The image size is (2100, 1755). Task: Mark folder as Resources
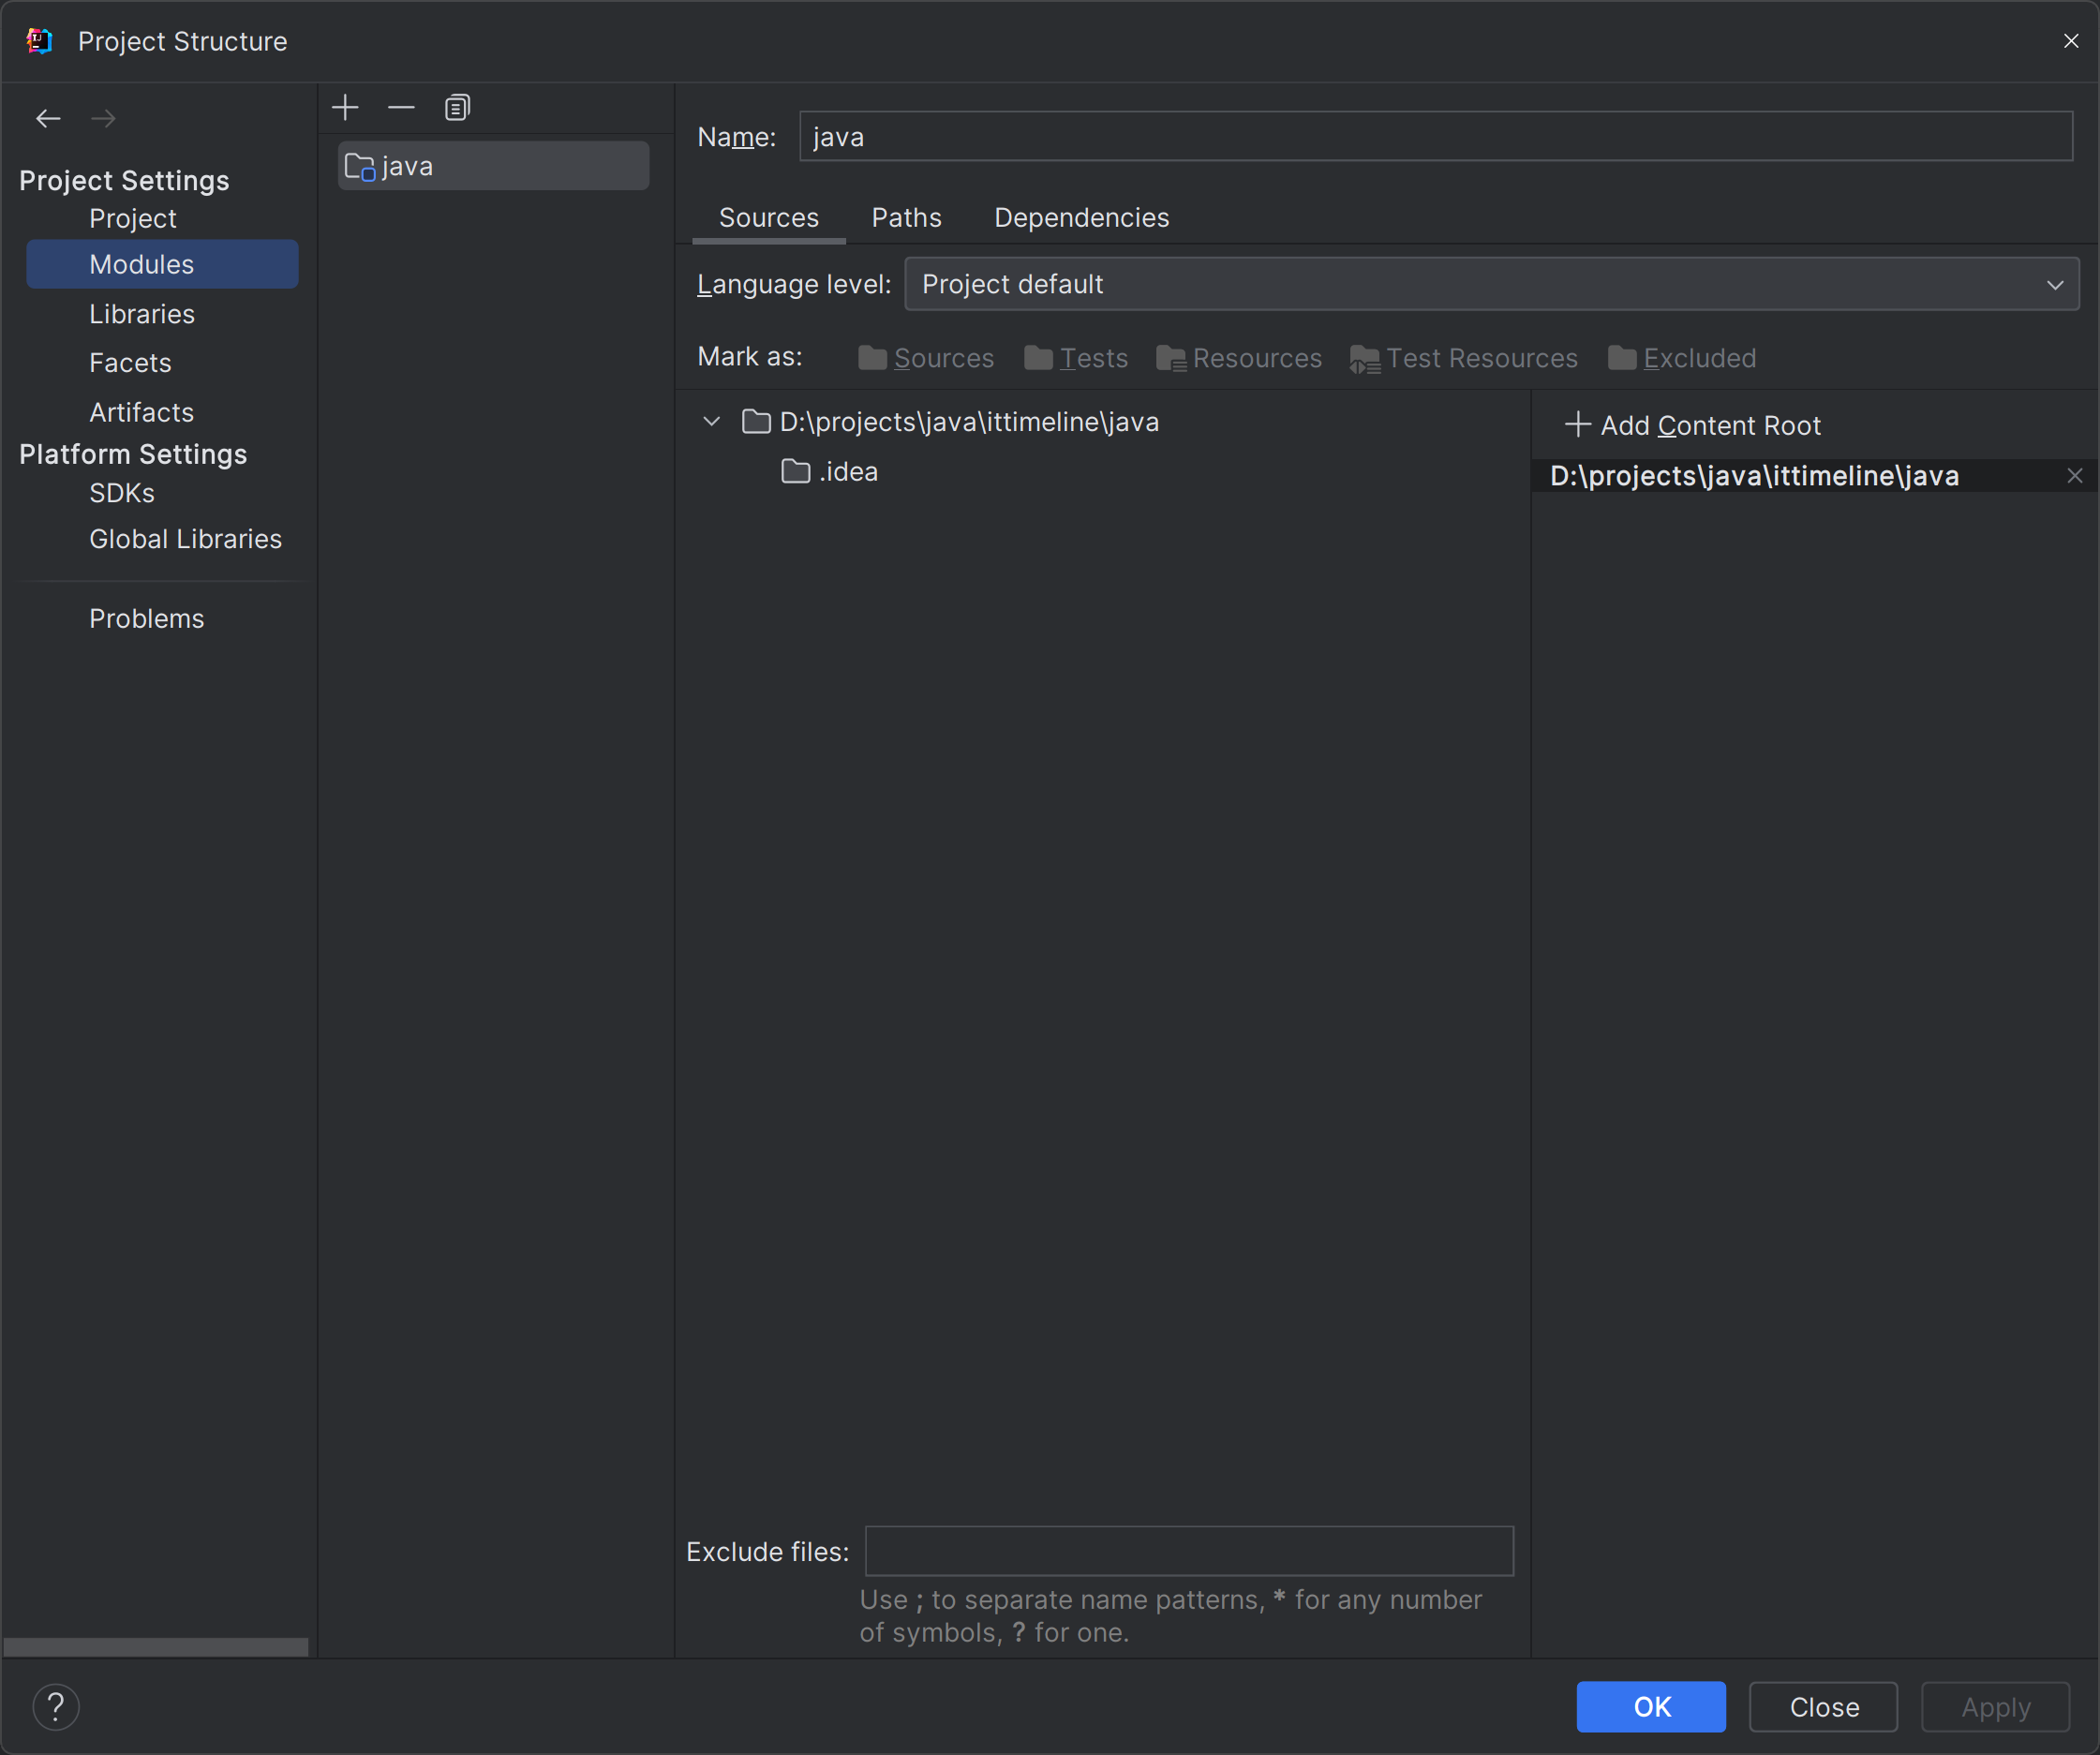[1239, 358]
